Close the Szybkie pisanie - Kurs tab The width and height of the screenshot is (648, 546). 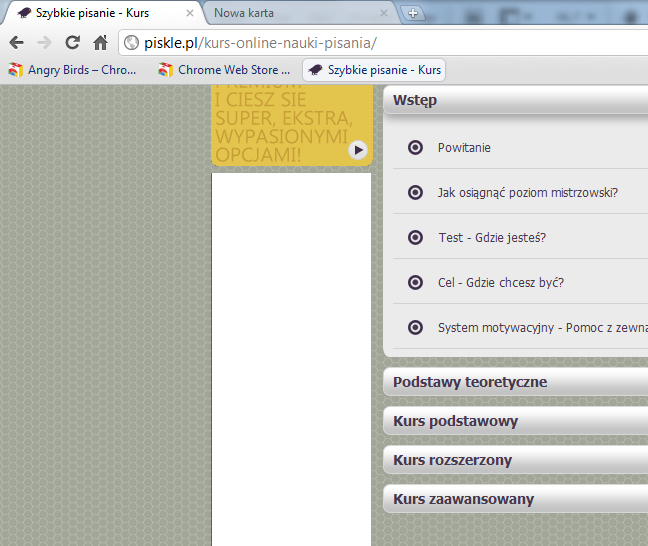tap(190, 13)
